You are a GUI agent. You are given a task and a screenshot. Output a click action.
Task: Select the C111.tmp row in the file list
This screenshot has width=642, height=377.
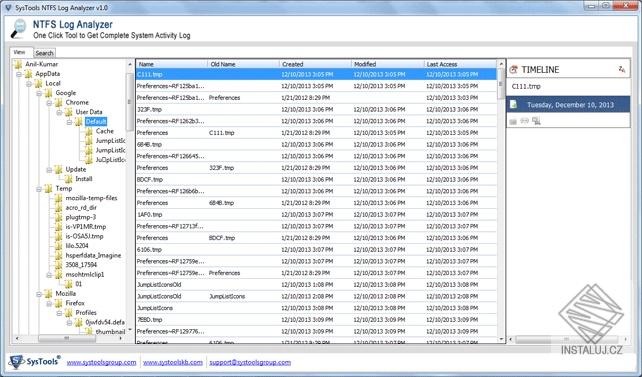click(x=316, y=74)
